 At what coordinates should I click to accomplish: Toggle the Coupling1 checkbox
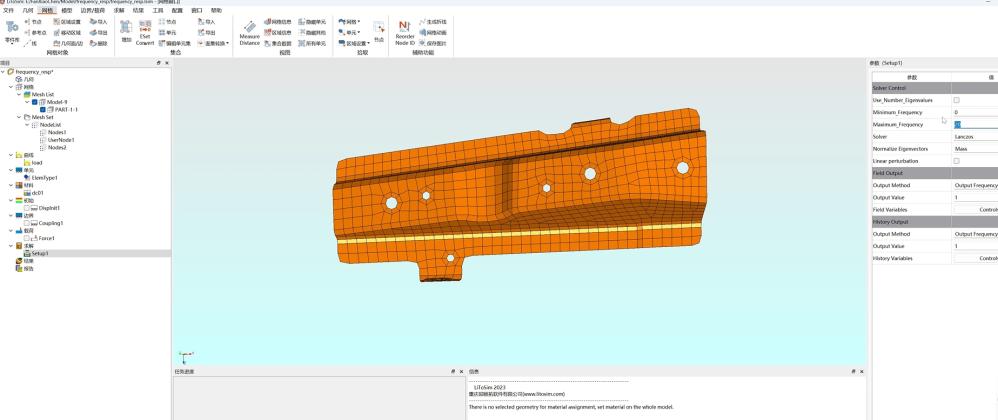[x=27, y=223]
